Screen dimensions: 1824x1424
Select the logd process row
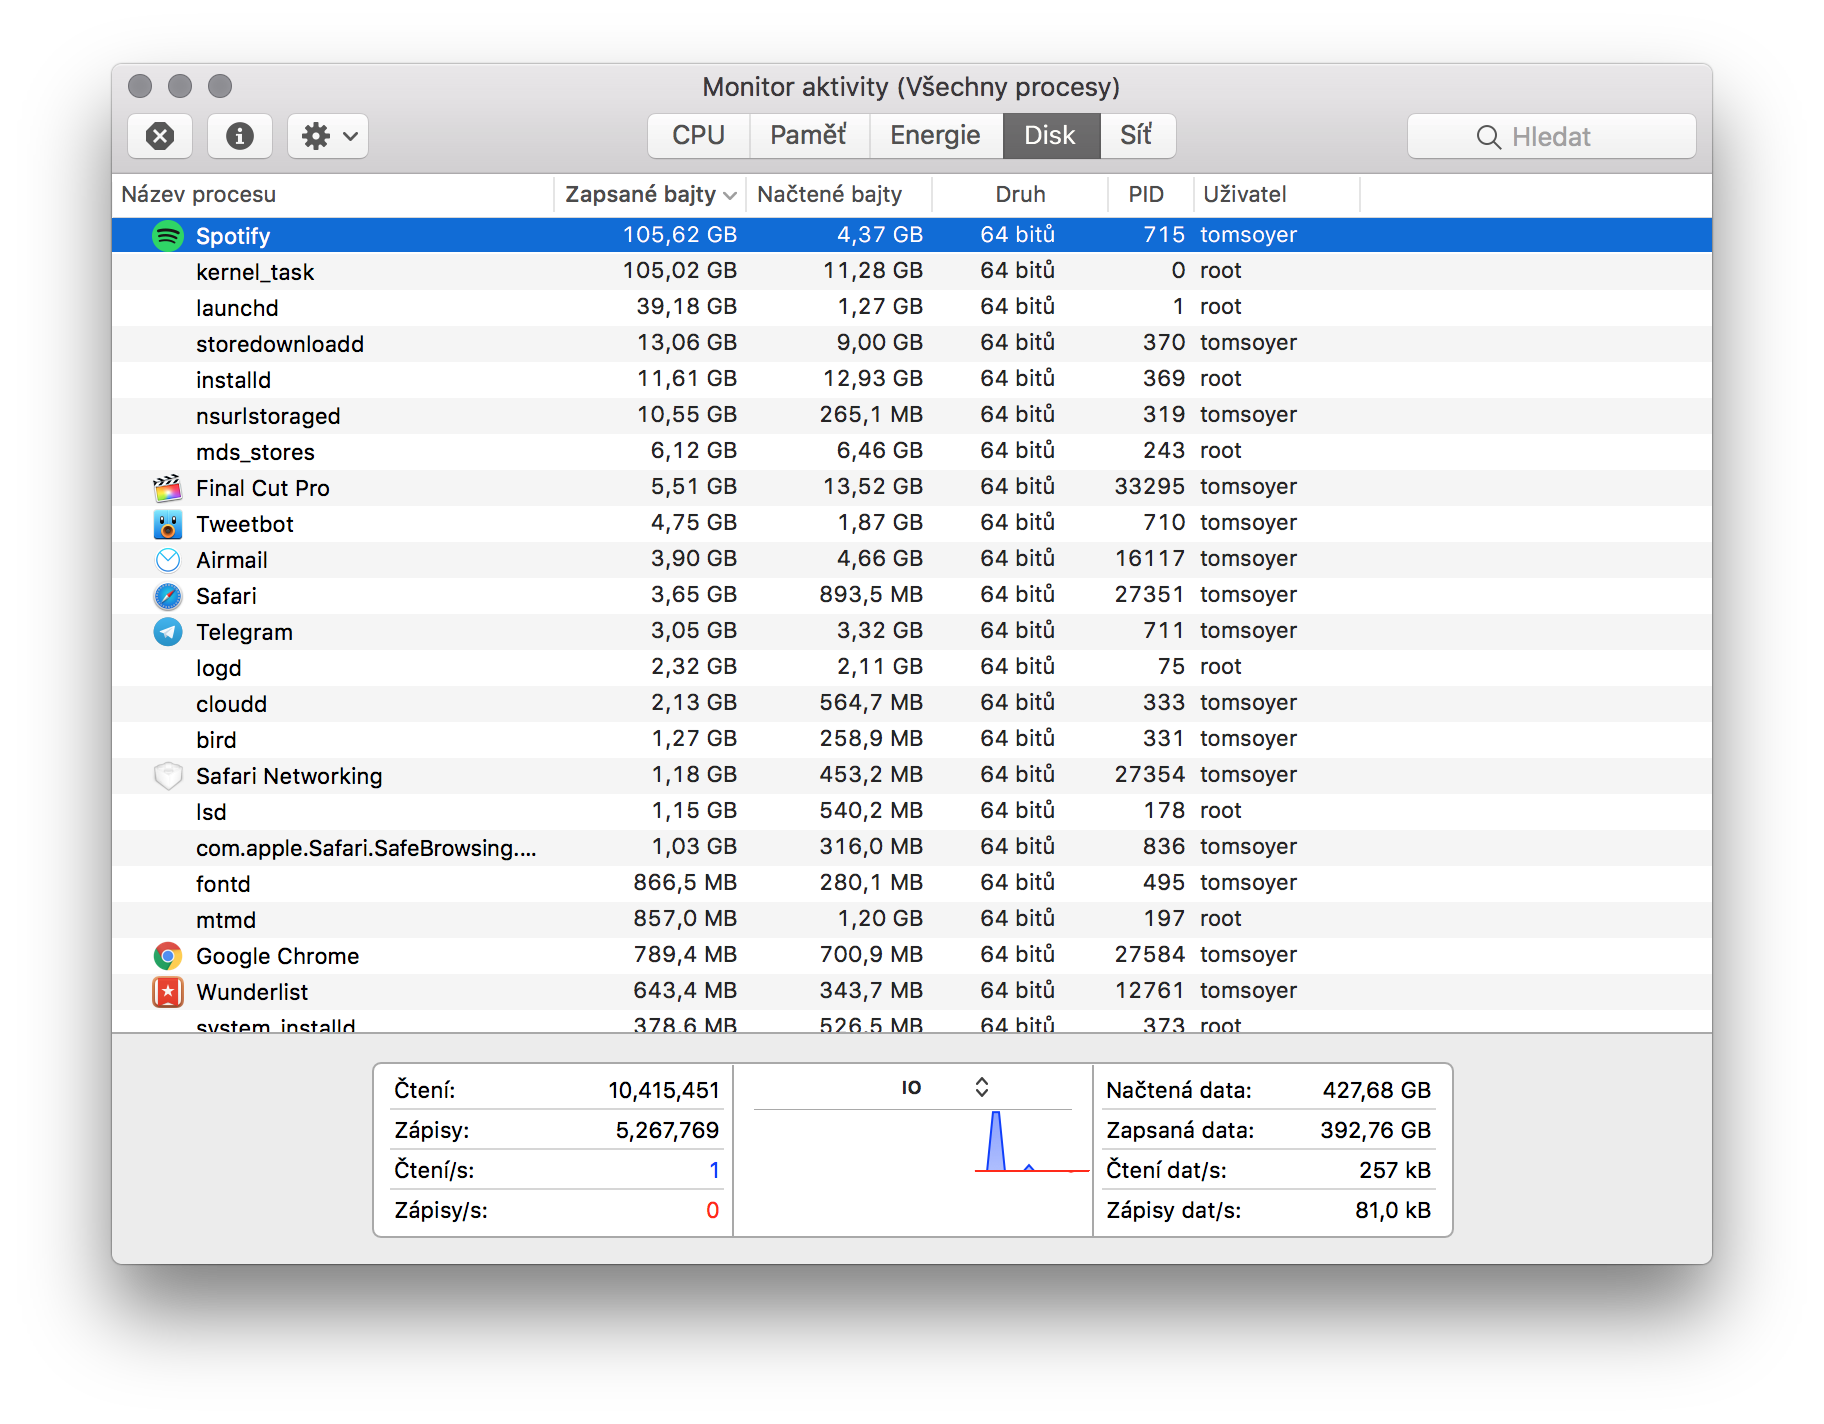click(912, 668)
